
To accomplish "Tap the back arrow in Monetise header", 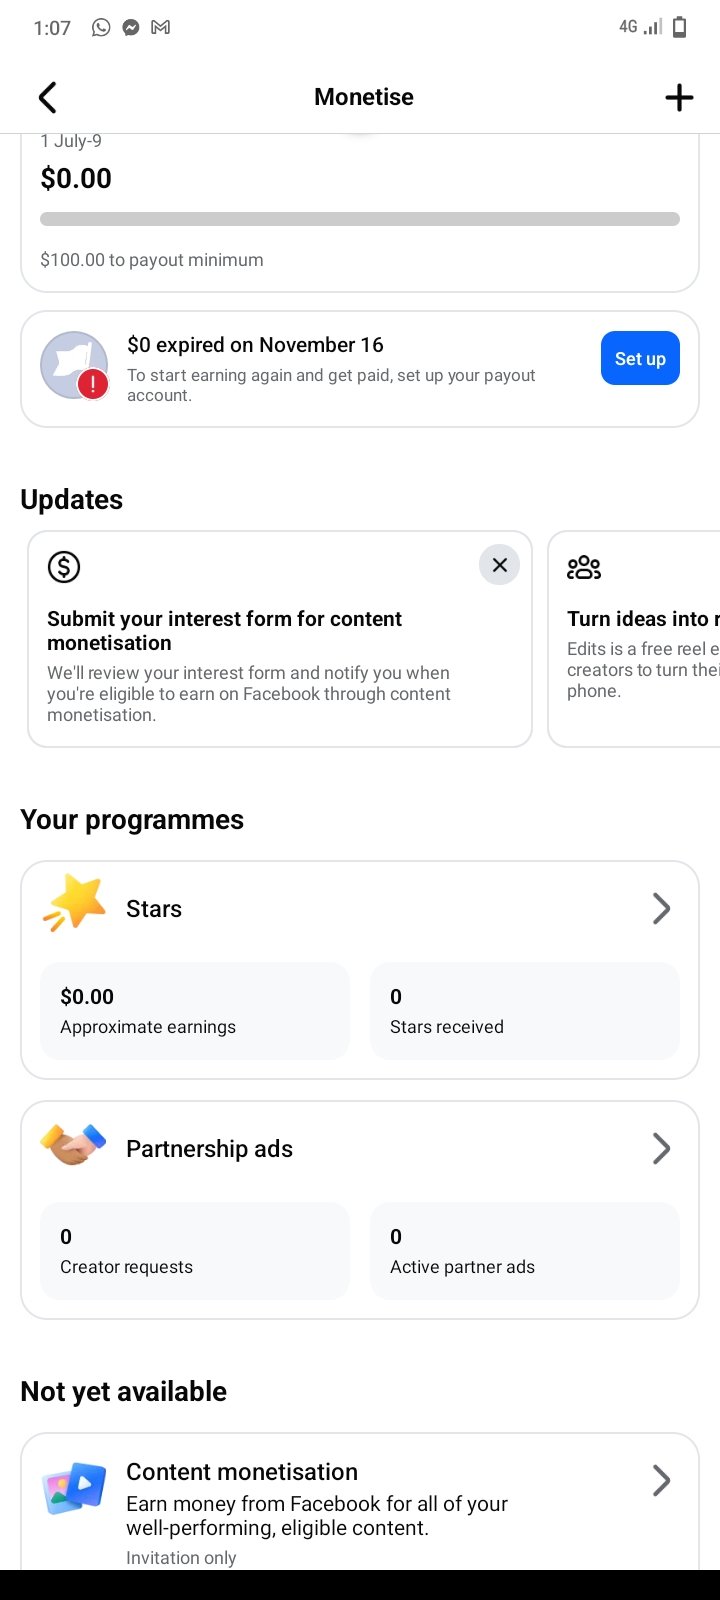I will pyautogui.click(x=47, y=97).
